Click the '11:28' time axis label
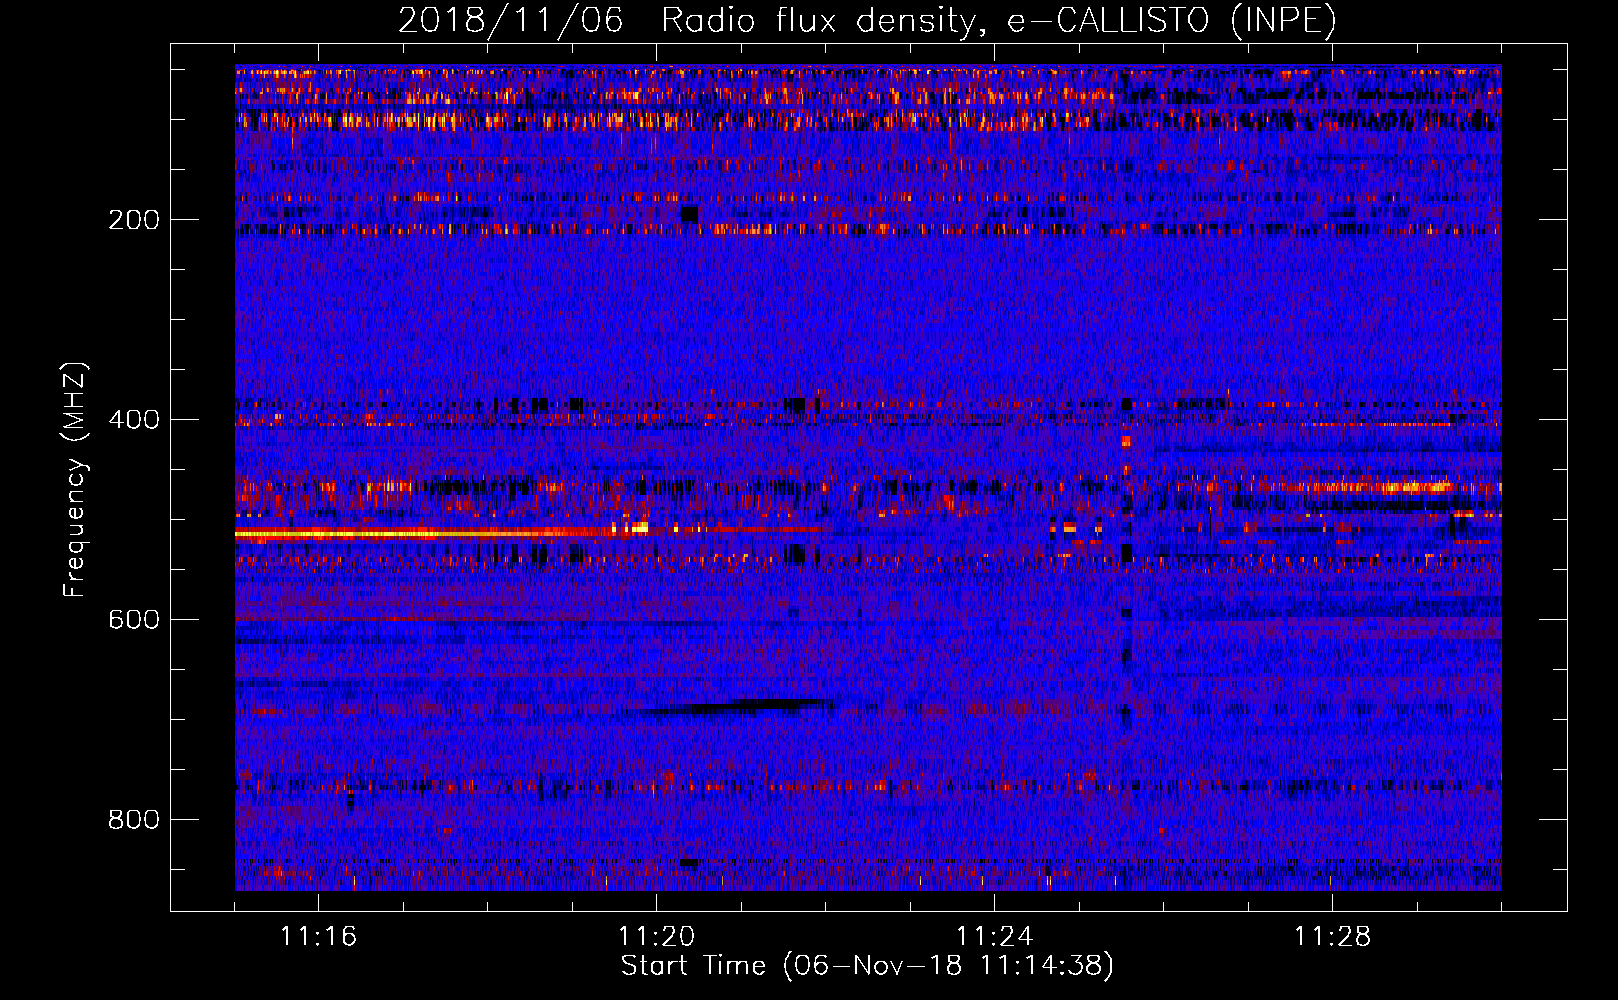Viewport: 1618px width, 1000px height. coord(1332,937)
